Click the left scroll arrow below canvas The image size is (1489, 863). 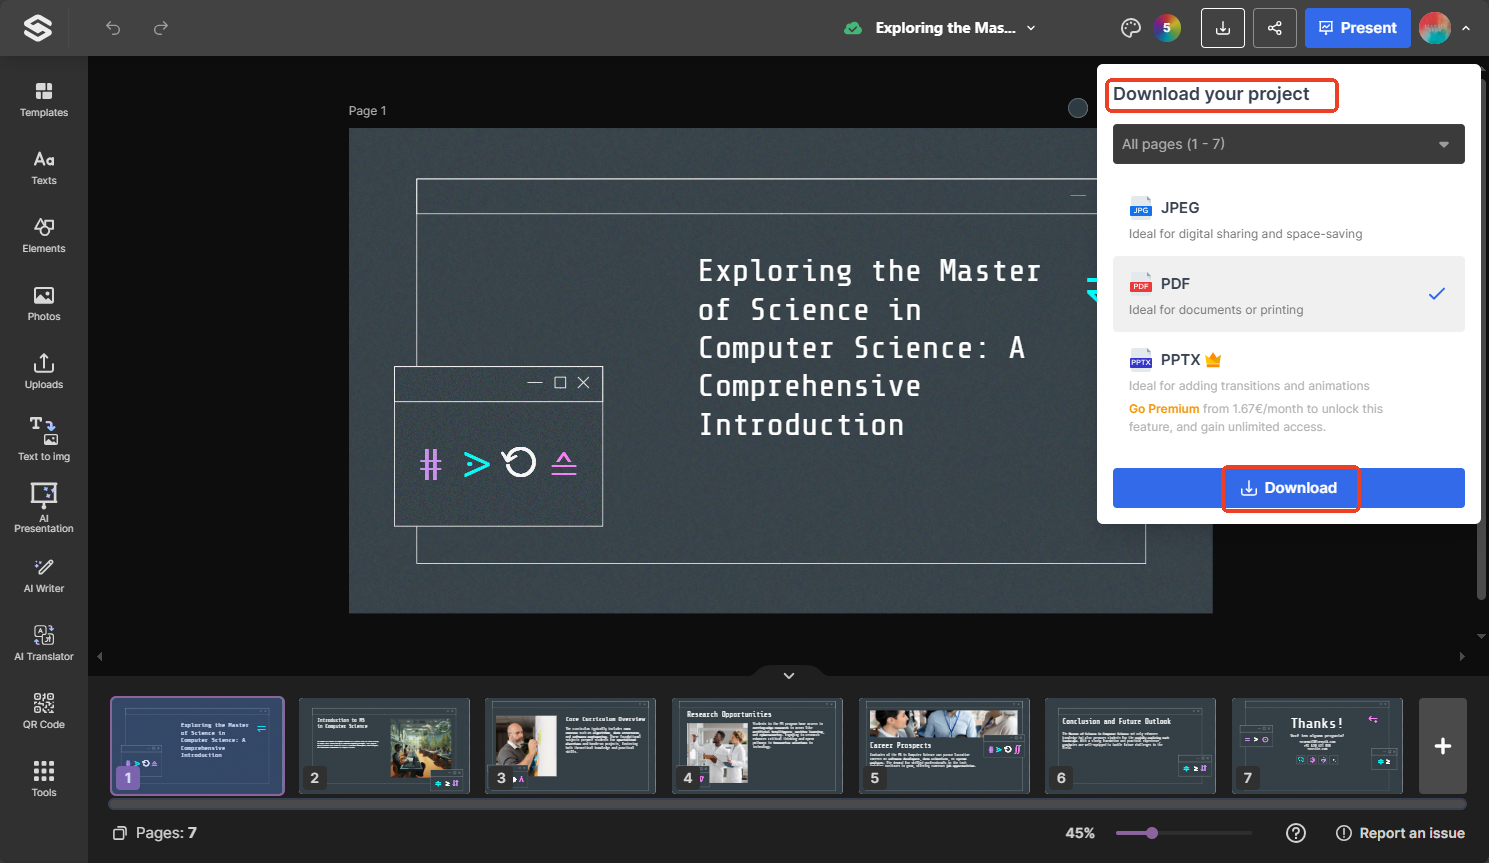[100, 657]
